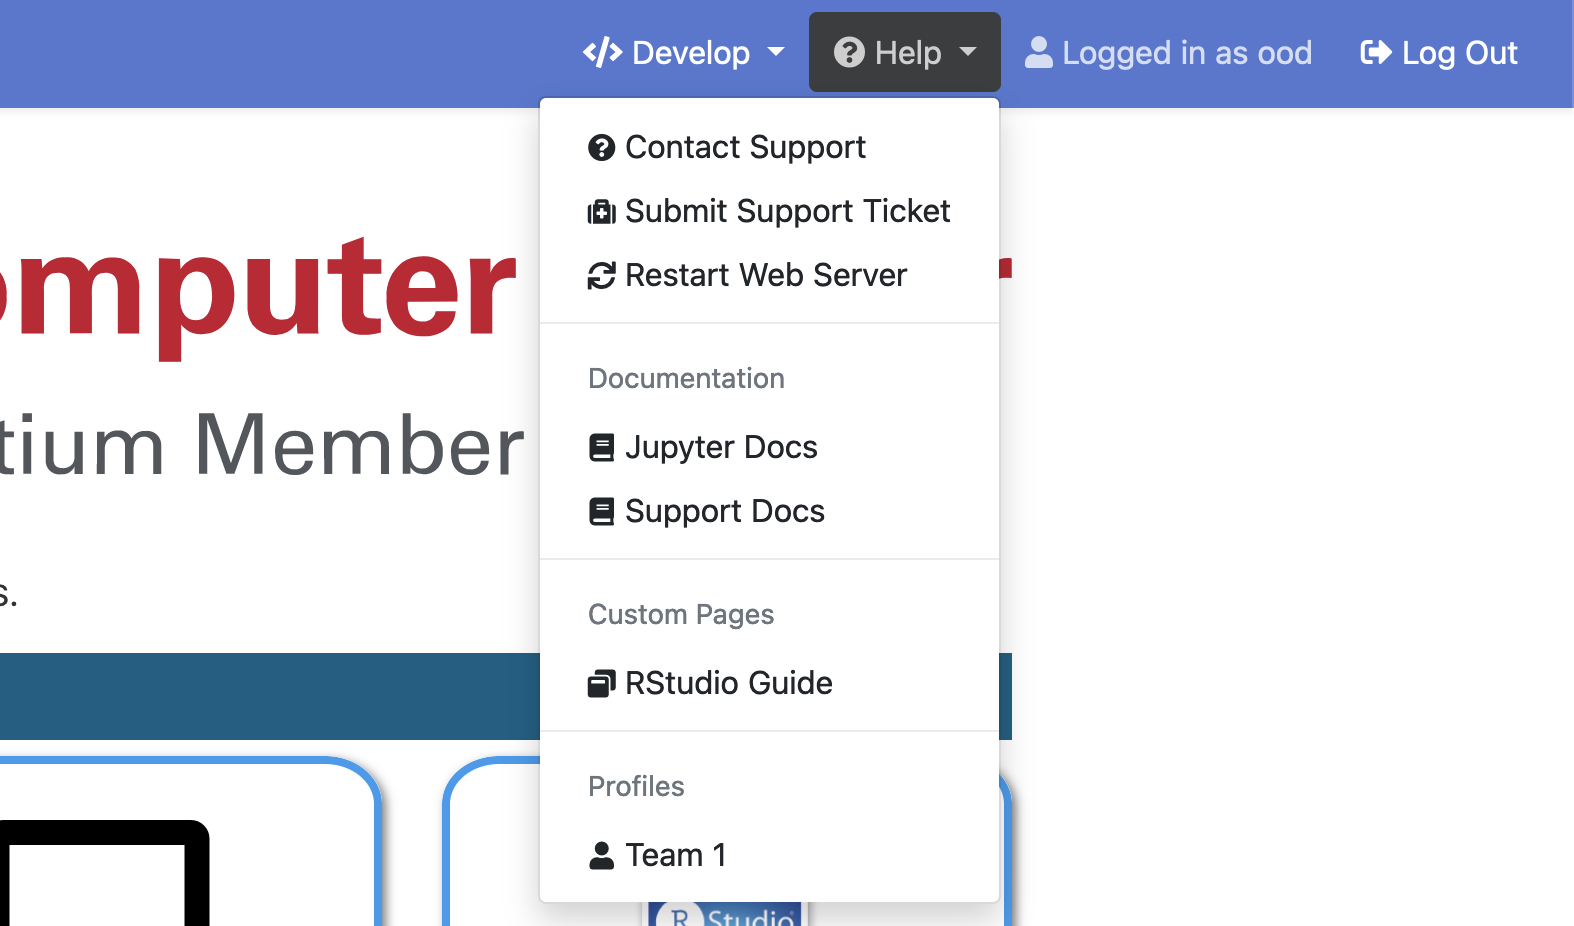Select Contact Support from the Help menu

tap(745, 148)
